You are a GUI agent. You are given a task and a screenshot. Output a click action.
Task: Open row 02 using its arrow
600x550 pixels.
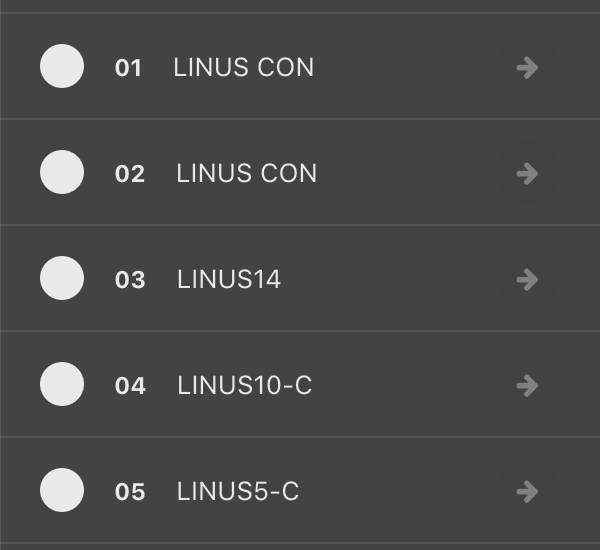coord(527,174)
